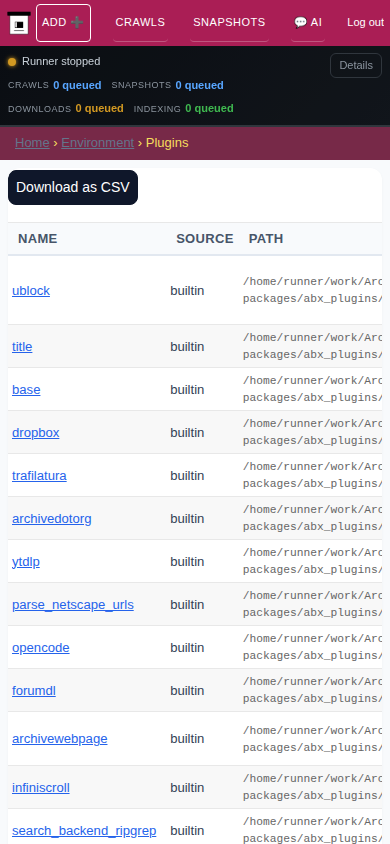Sort by NAME column header

(x=38, y=238)
